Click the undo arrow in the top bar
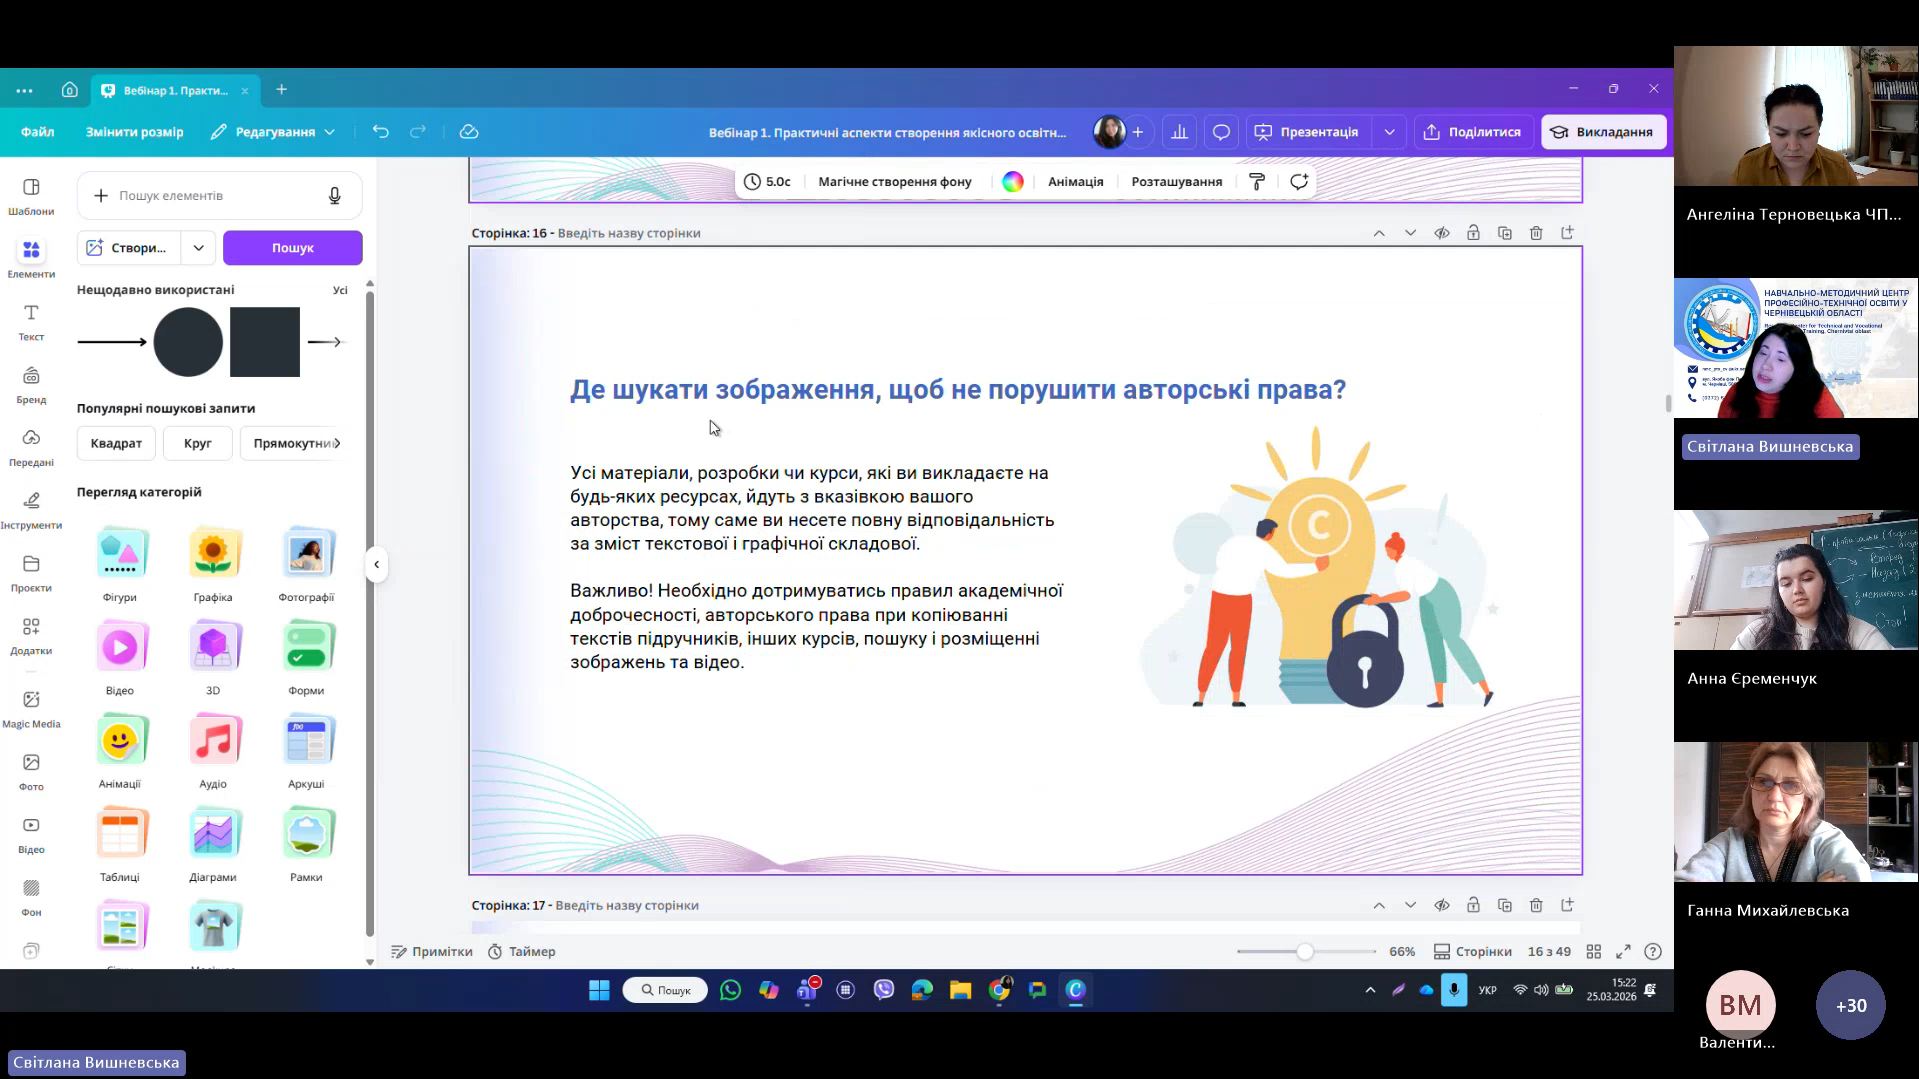This screenshot has width=1919, height=1079. [x=380, y=132]
